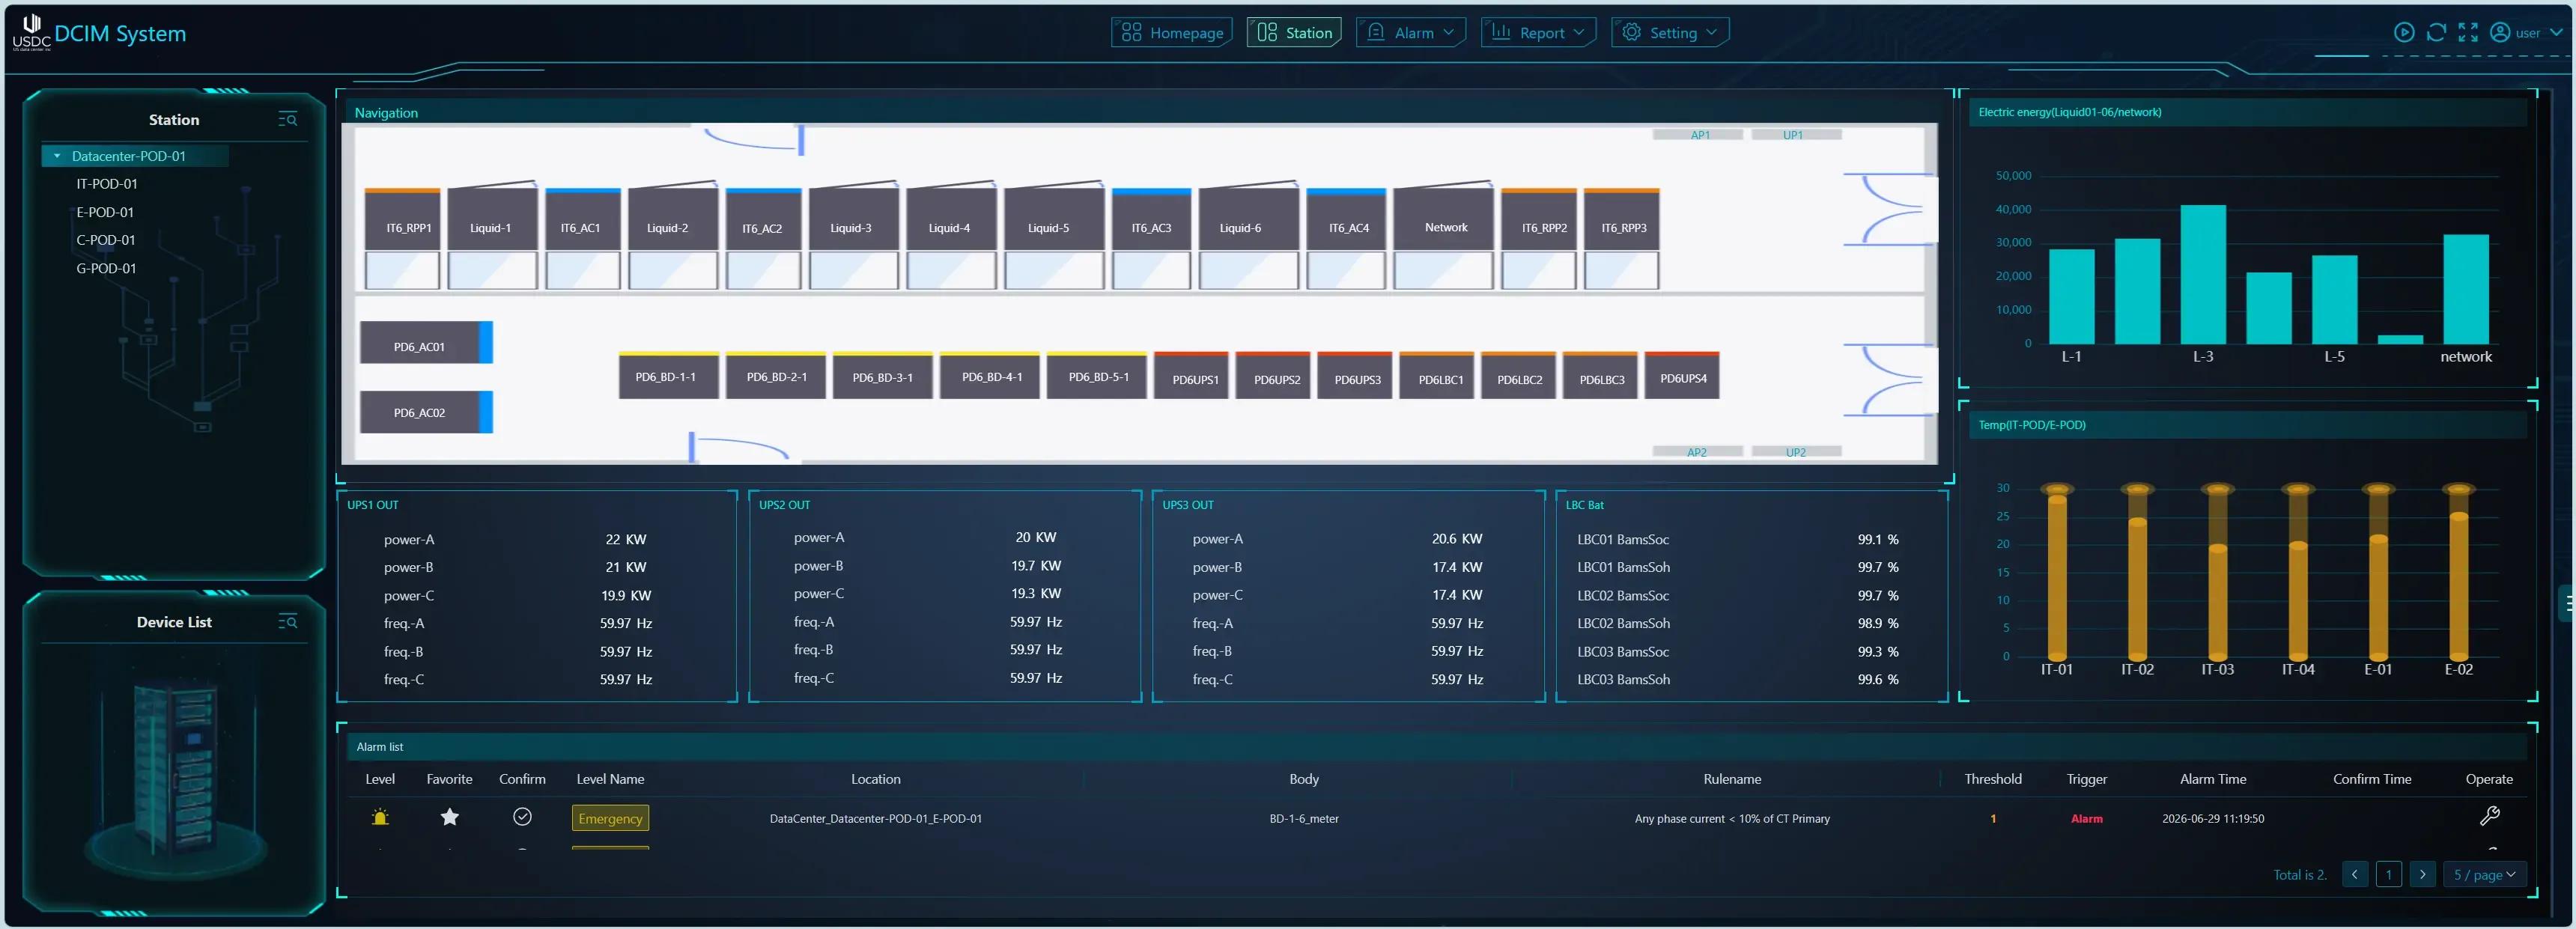Open the Alarm dropdown menu

(1410, 33)
